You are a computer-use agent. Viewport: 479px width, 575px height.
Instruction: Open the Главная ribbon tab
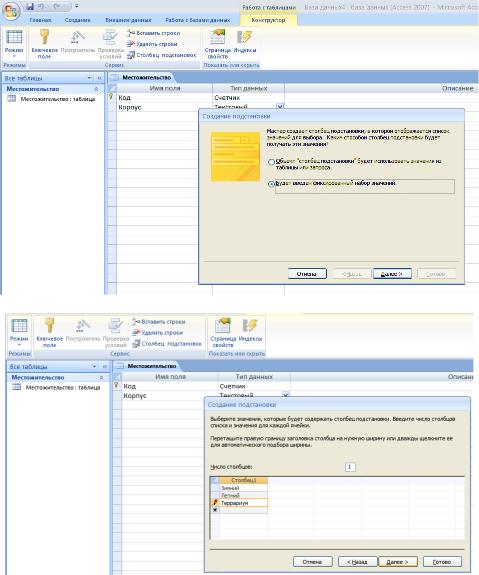pos(40,20)
